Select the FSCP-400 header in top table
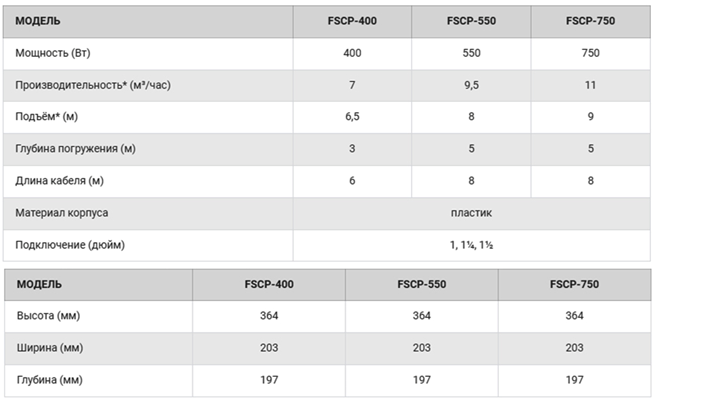This screenshot has width=722, height=401. point(352,21)
